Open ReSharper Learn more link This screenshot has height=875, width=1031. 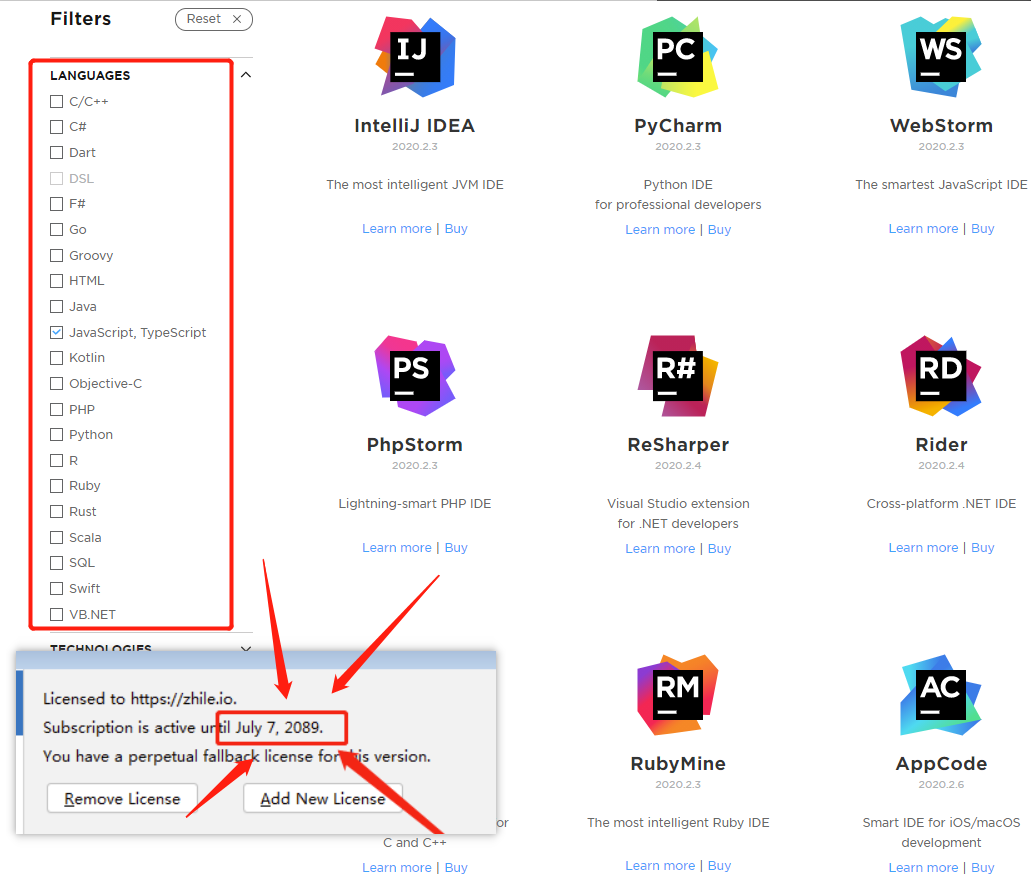point(659,548)
